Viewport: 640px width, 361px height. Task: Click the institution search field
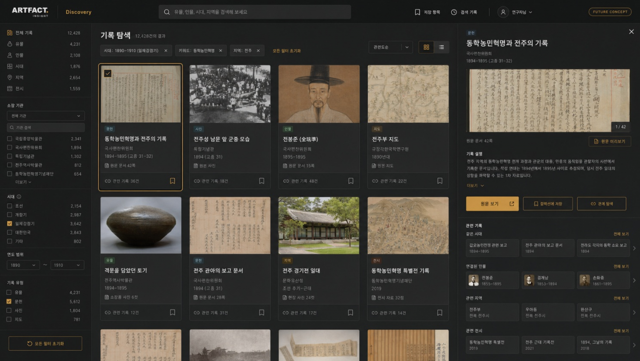click(x=46, y=128)
